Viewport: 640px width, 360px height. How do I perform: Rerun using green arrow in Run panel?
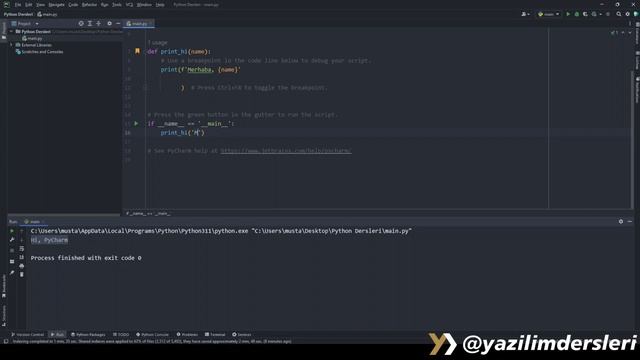[x=12, y=231]
